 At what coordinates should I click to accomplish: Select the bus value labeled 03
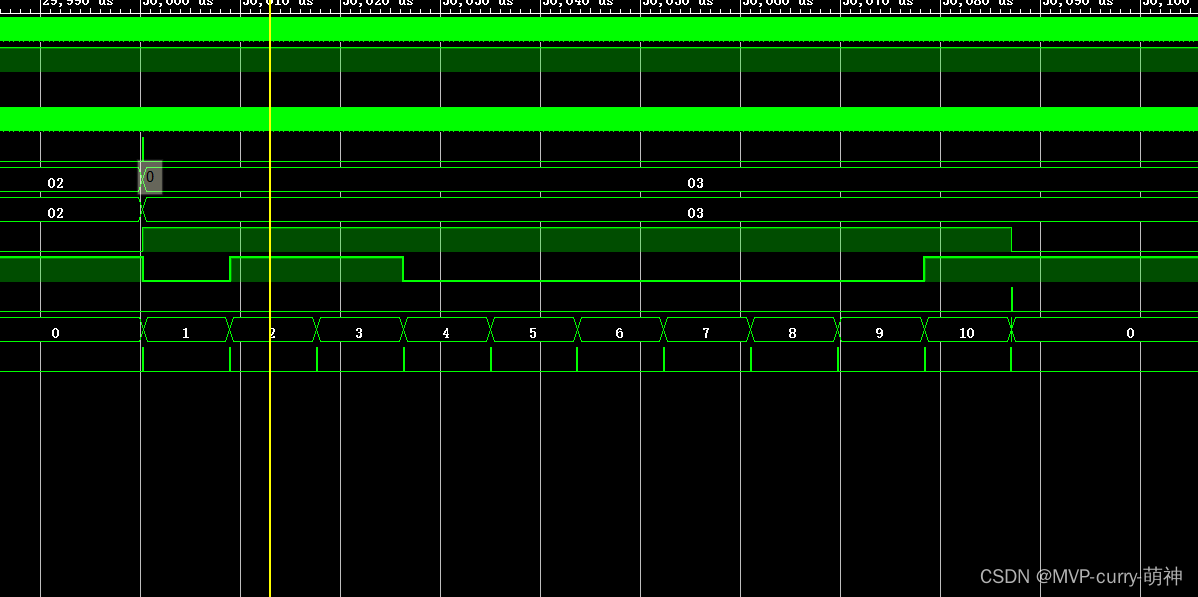tap(696, 182)
